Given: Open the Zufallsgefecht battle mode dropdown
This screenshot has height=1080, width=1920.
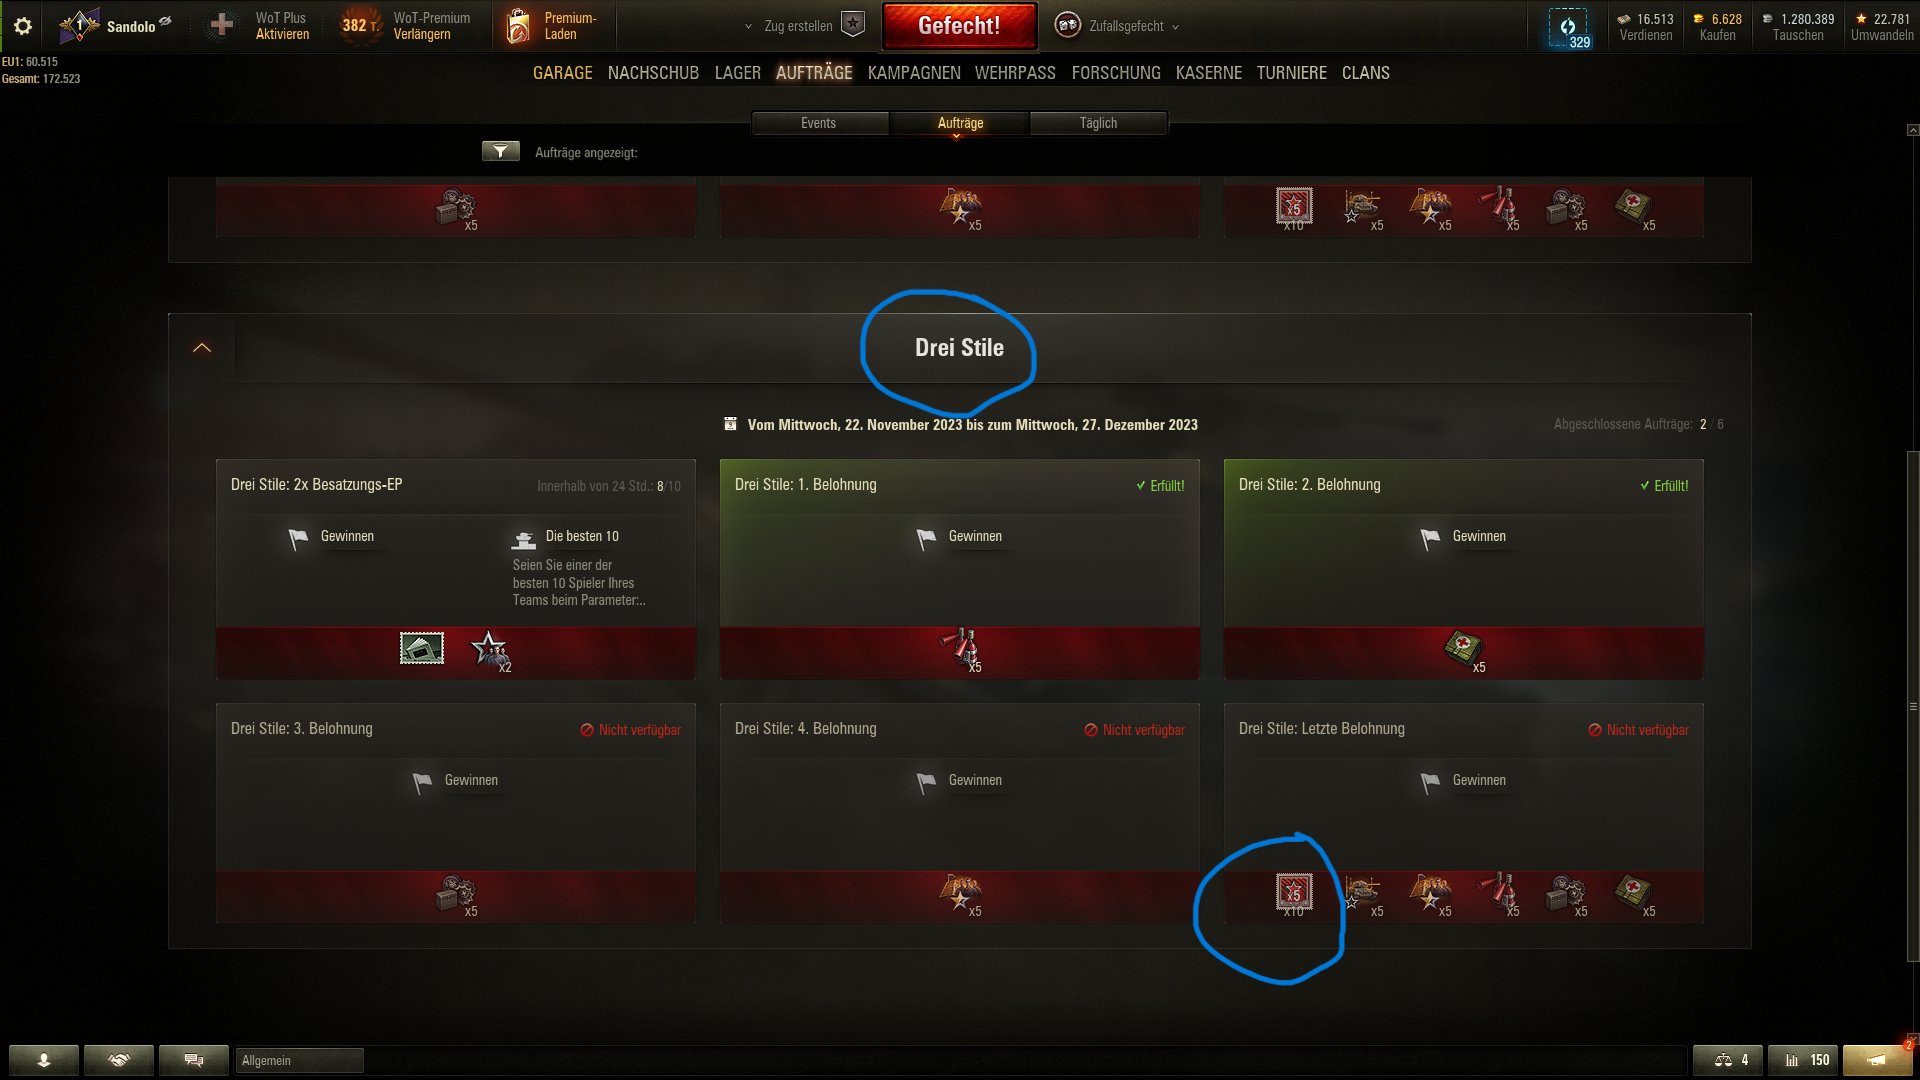Looking at the screenshot, I should pyautogui.click(x=1118, y=26).
